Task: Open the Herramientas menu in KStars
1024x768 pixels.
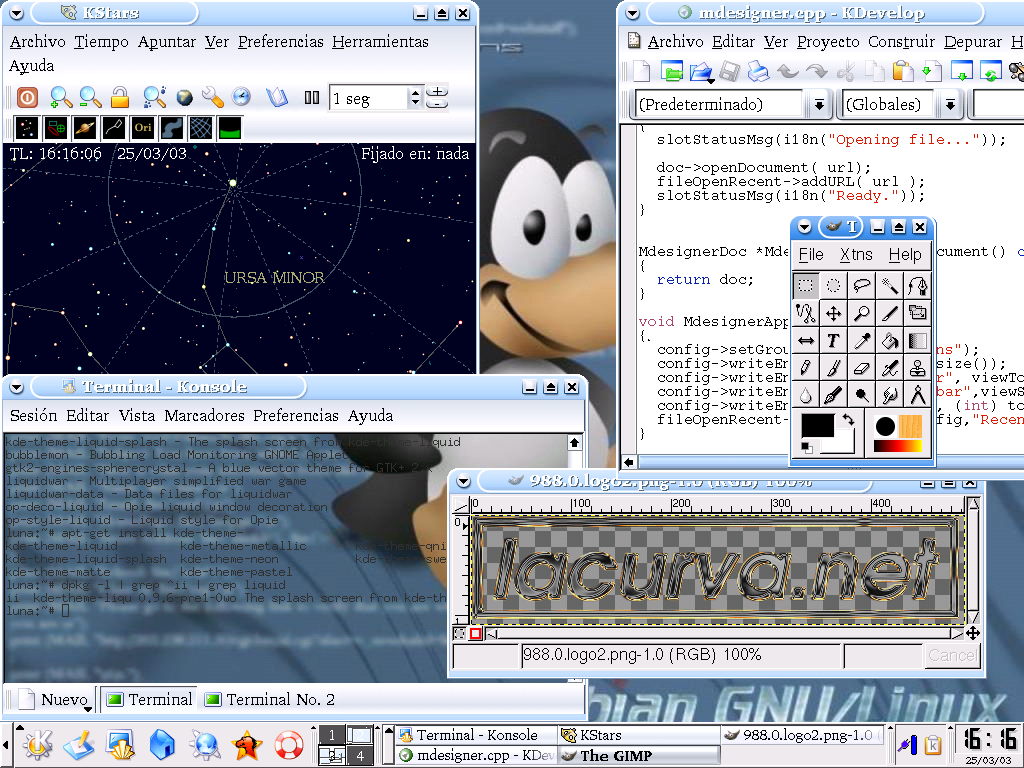Action: 380,42
